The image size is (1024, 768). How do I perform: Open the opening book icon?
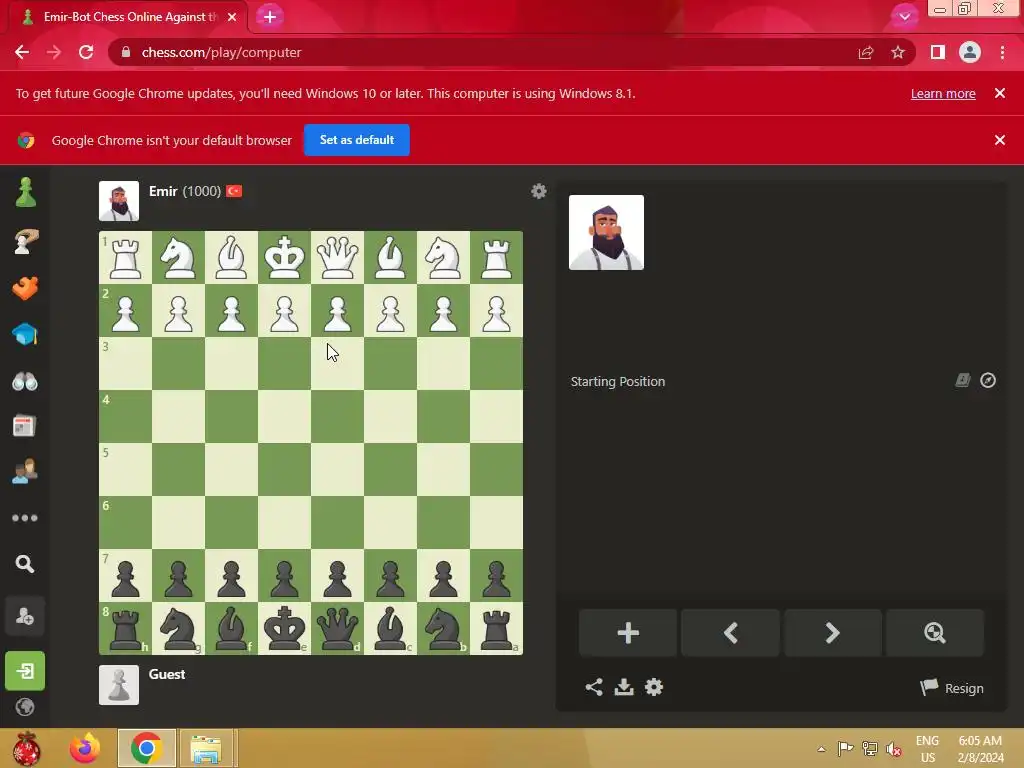[x=963, y=380]
